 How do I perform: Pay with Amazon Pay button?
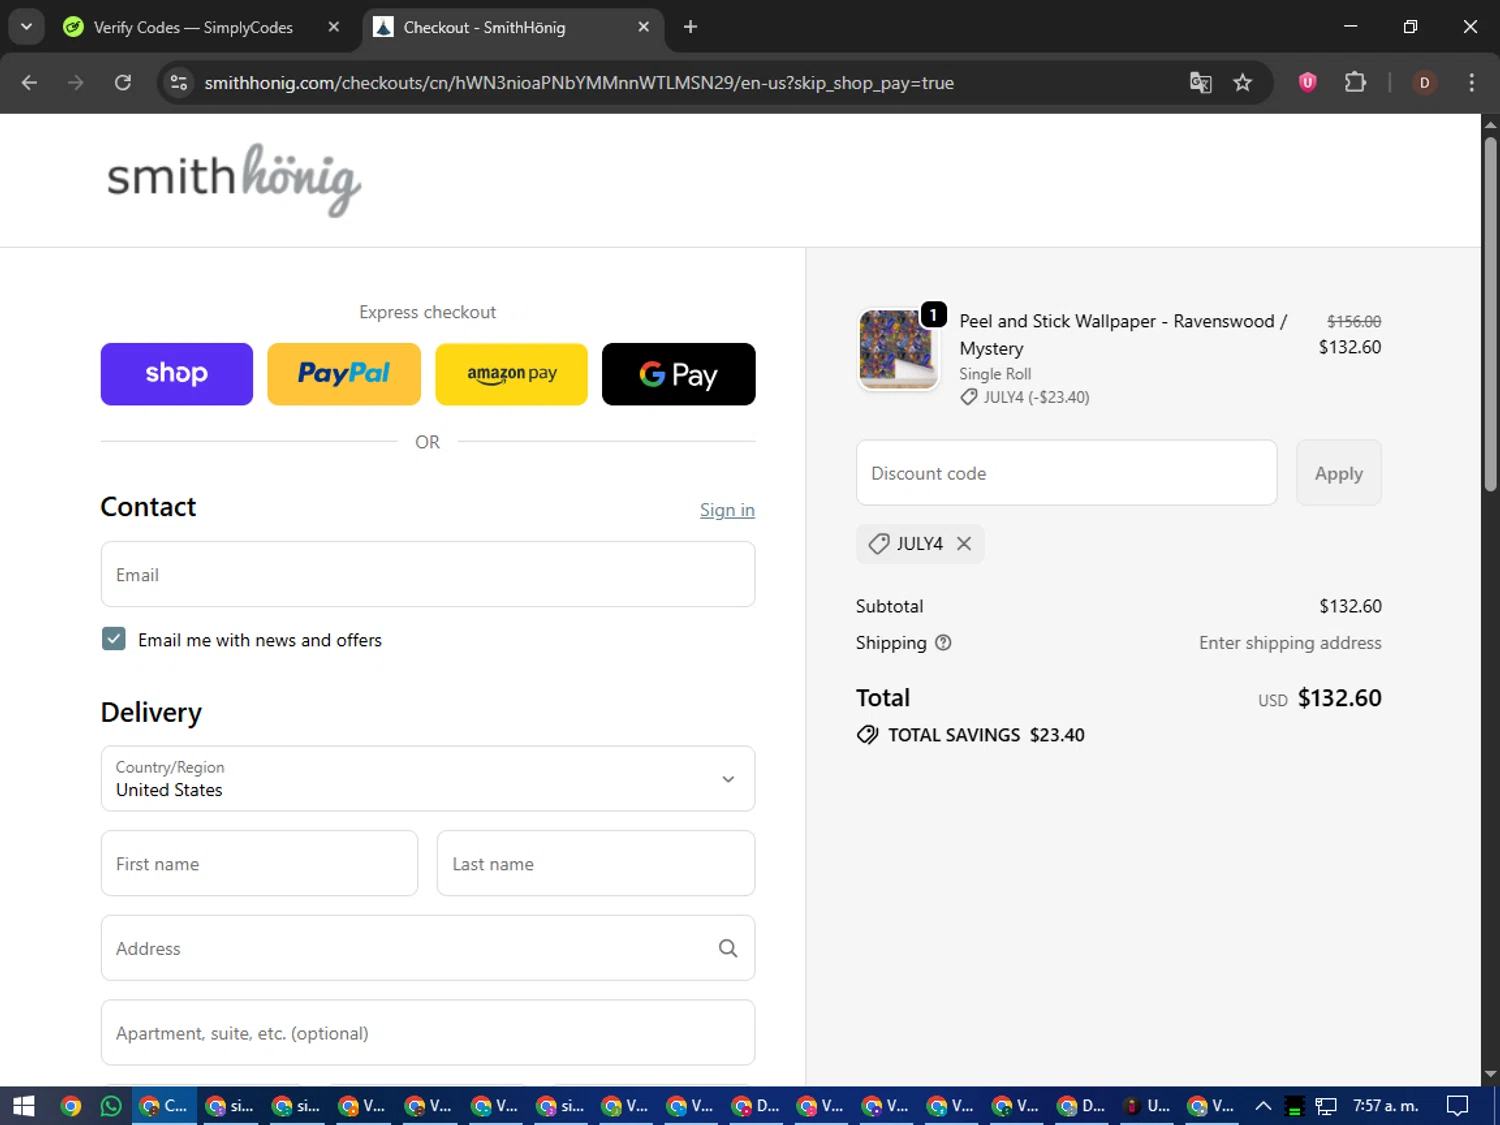[x=511, y=374]
